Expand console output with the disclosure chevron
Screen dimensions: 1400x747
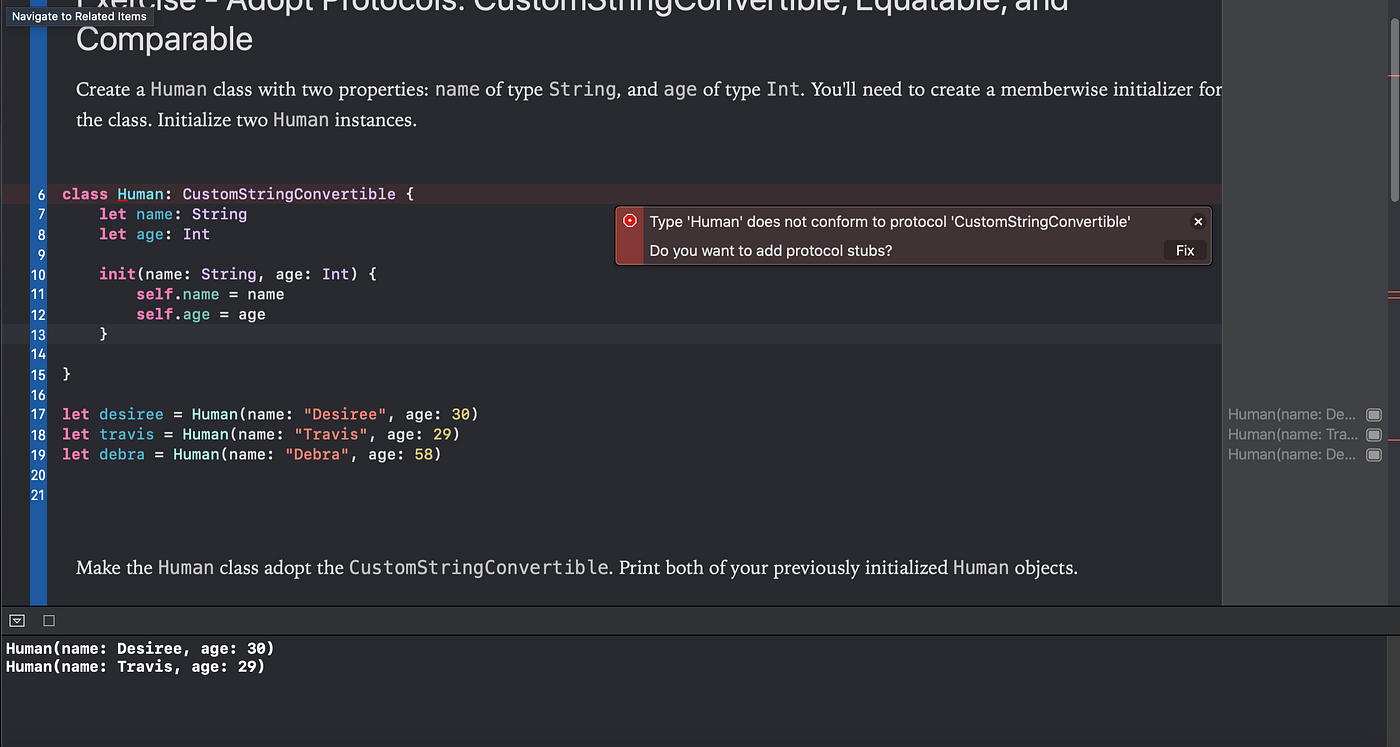(x=16, y=620)
